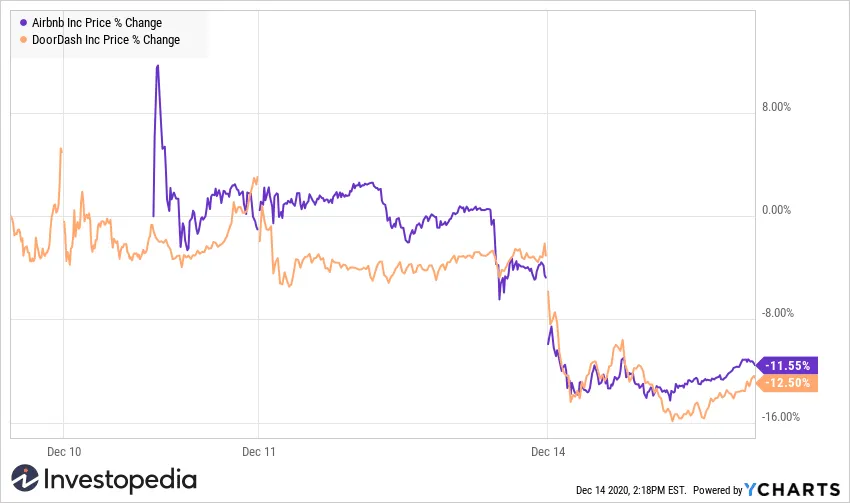Click the purple -11.55% value tag

[x=790, y=365]
